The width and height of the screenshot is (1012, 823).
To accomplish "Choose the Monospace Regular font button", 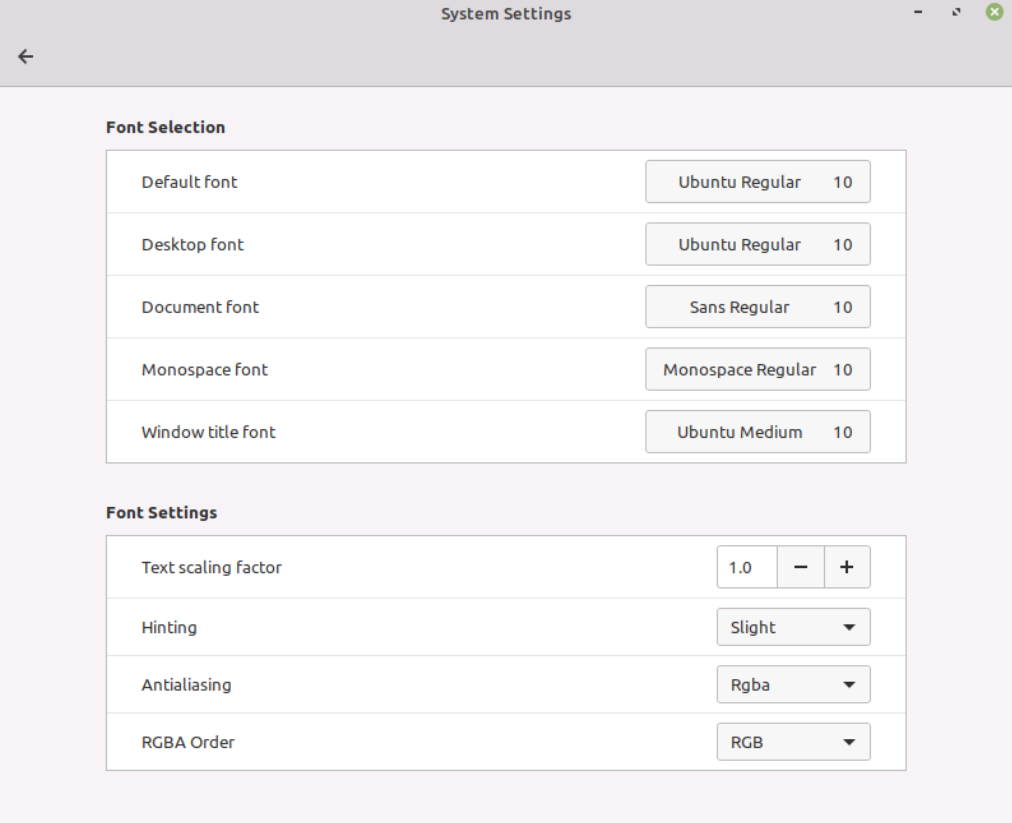I will click(x=757, y=370).
